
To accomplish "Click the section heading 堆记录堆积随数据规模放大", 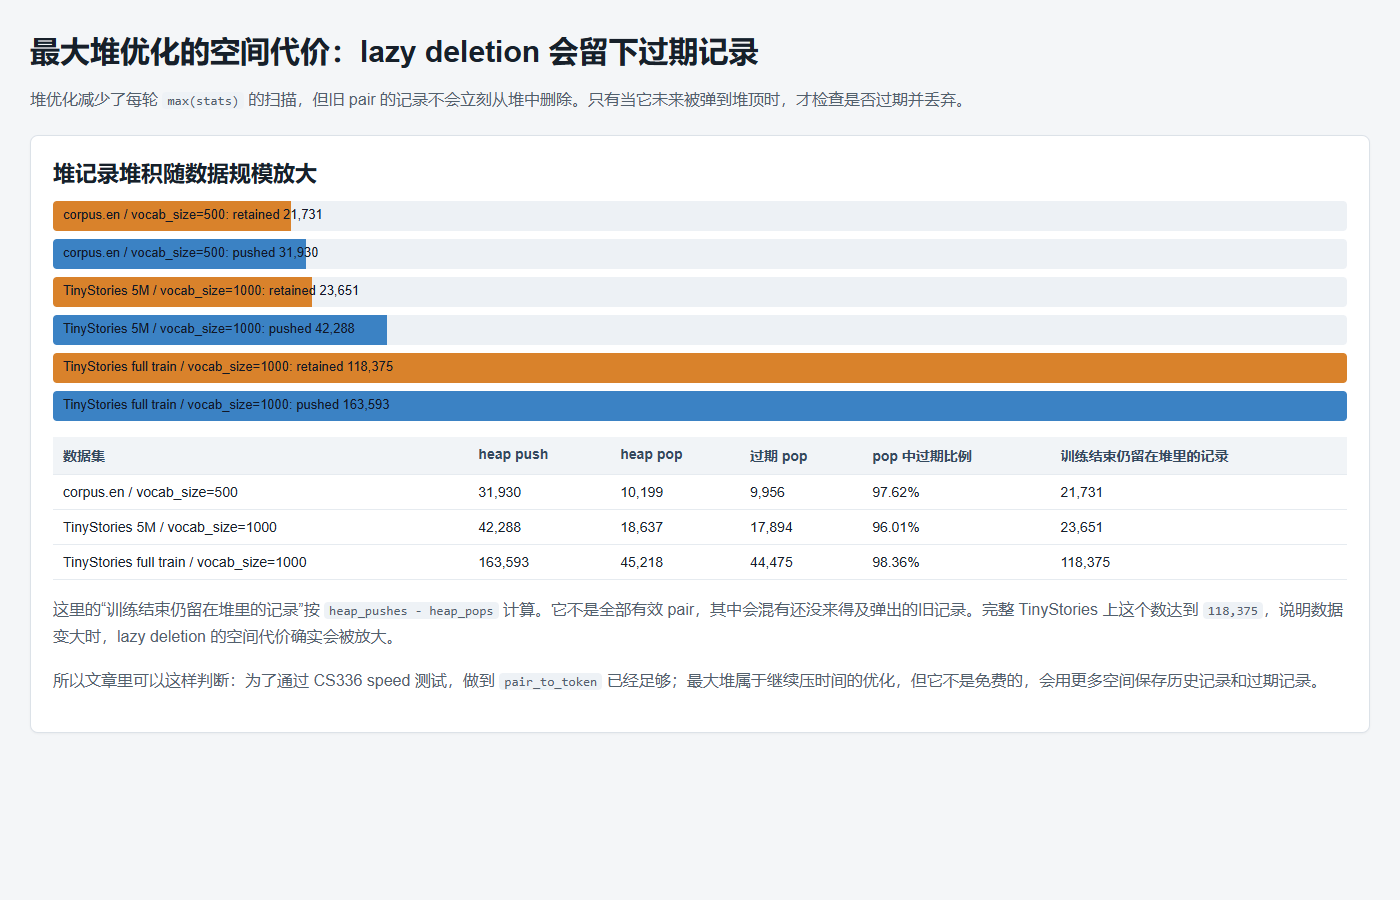I will click(x=185, y=174).
